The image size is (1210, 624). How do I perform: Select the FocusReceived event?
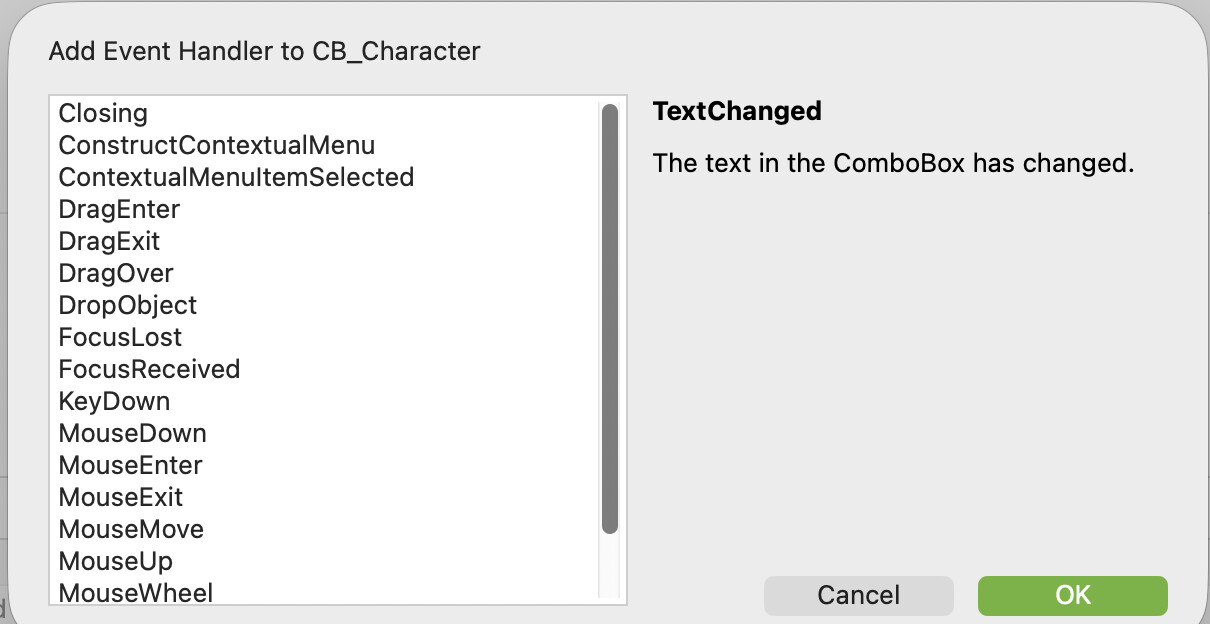149,369
